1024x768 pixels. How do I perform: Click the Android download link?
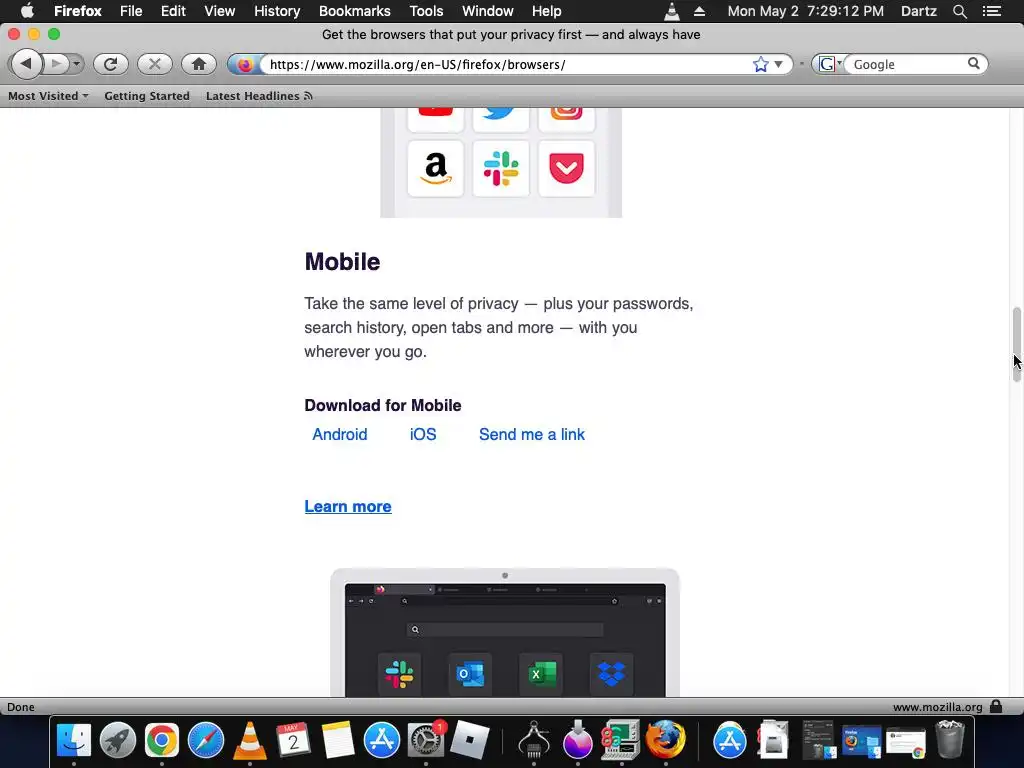pos(340,434)
